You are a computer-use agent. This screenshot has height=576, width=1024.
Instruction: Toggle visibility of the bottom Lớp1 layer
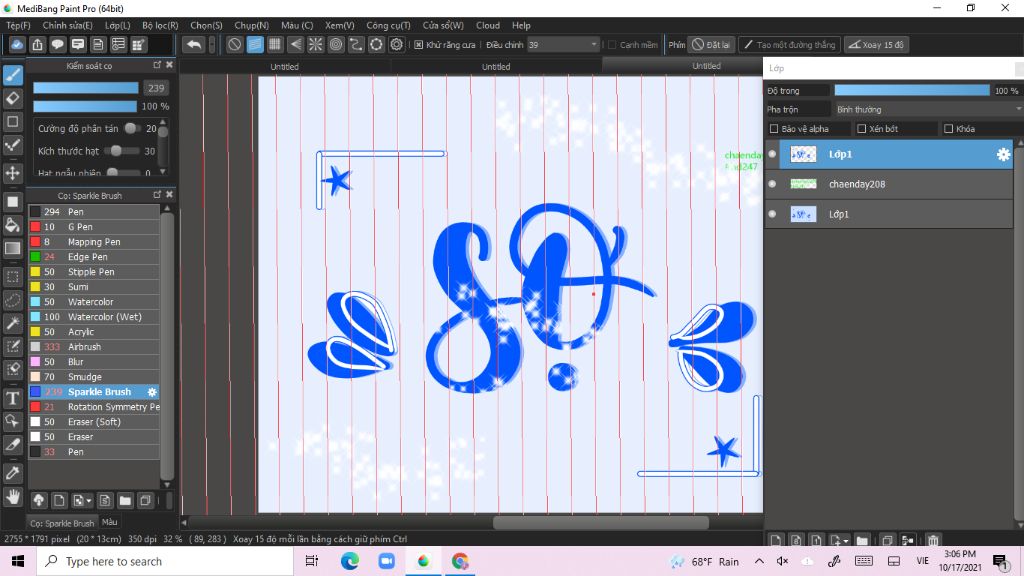coord(773,214)
